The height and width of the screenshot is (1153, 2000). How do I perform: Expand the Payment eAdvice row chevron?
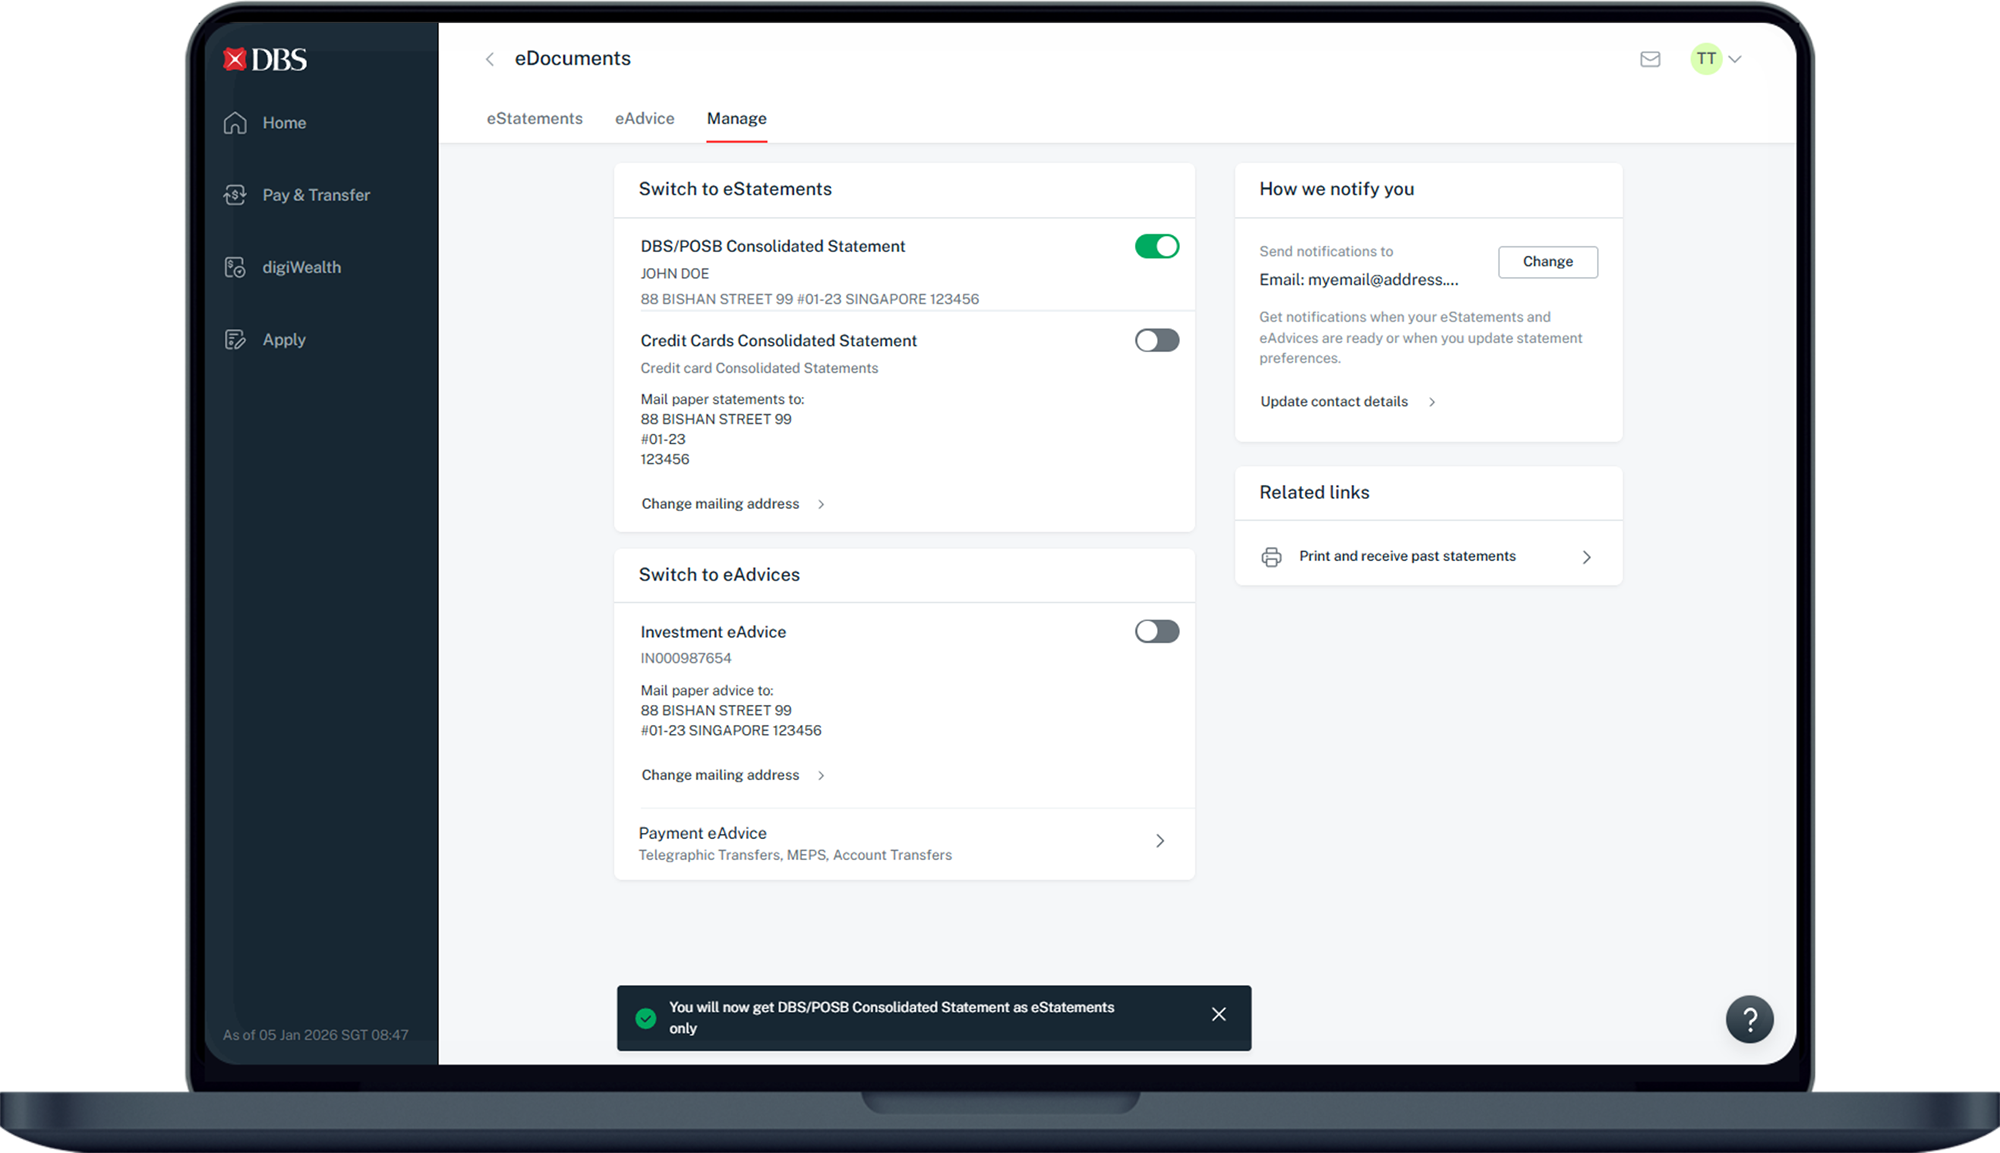pyautogui.click(x=1160, y=841)
